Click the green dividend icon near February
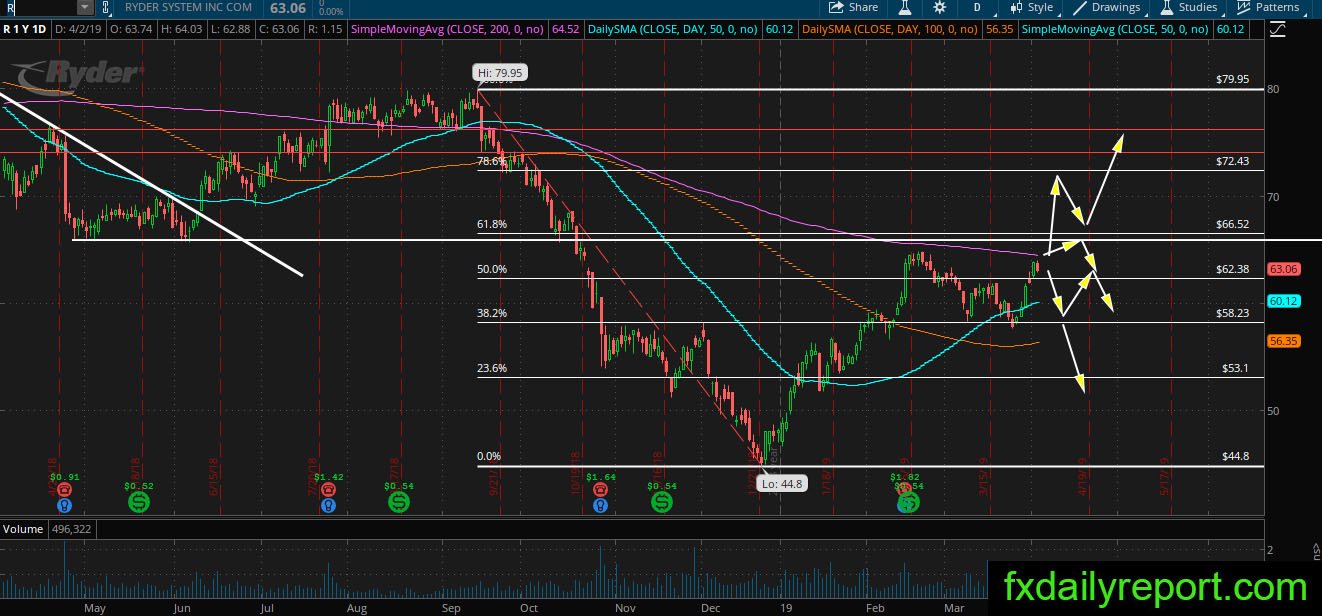 tap(907, 503)
